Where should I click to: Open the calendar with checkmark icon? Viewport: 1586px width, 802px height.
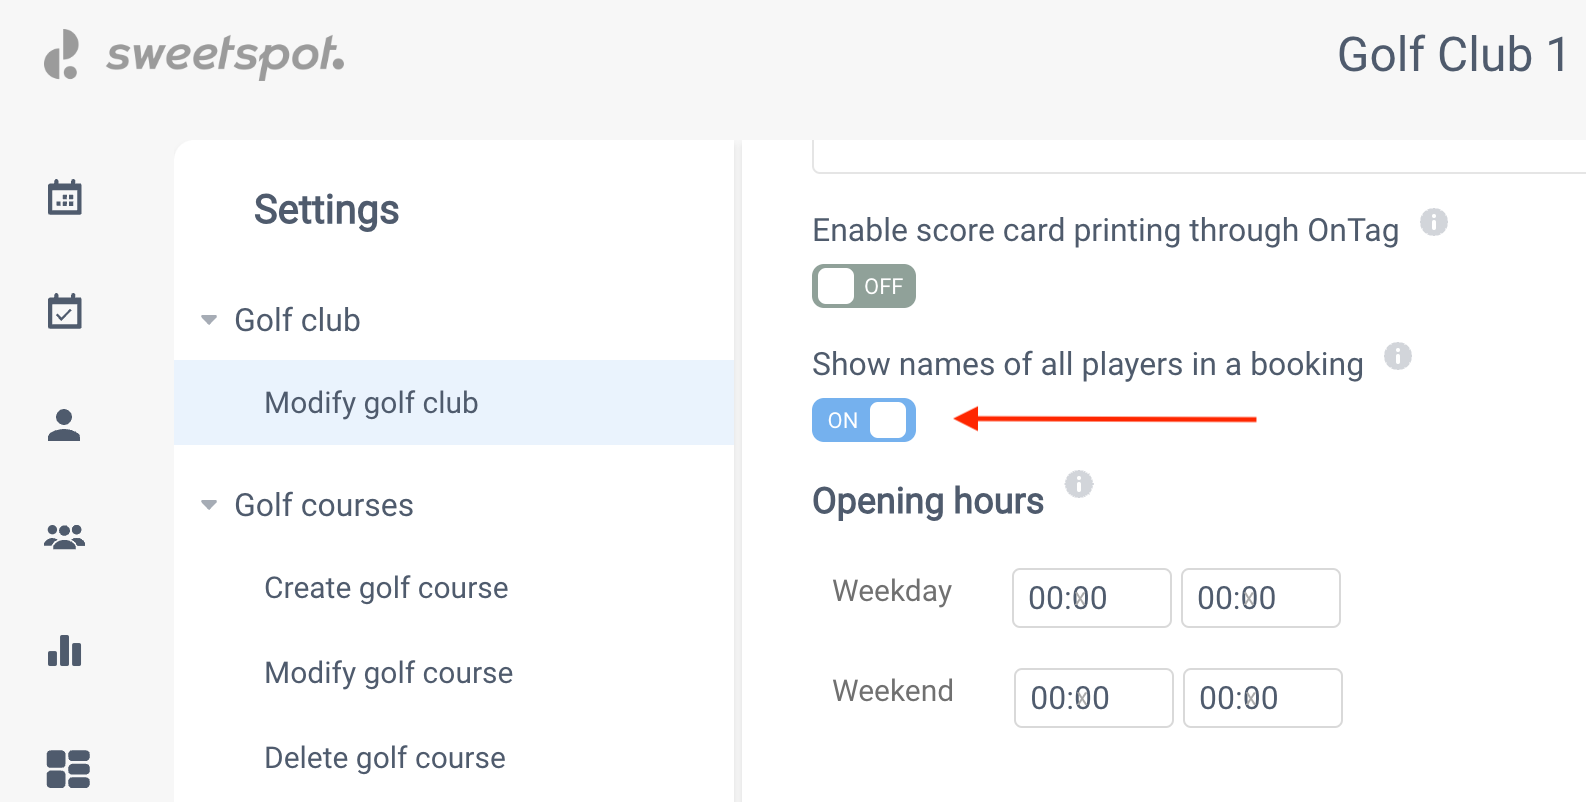click(65, 311)
